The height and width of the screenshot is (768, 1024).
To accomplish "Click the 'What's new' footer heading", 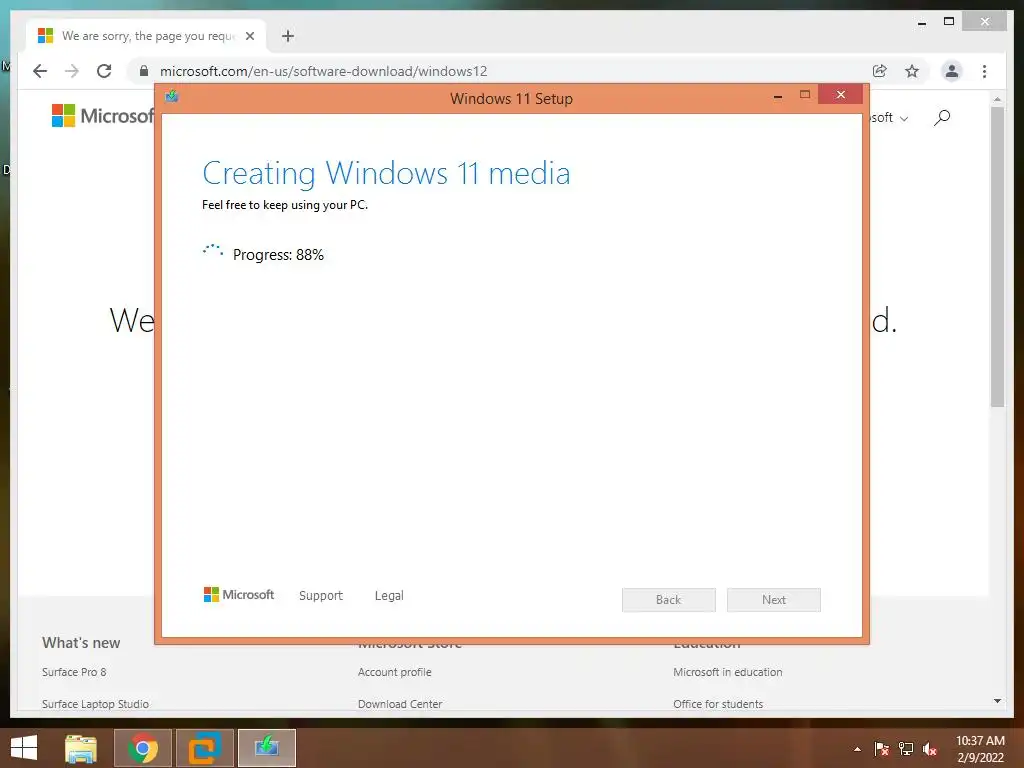I will 81,643.
